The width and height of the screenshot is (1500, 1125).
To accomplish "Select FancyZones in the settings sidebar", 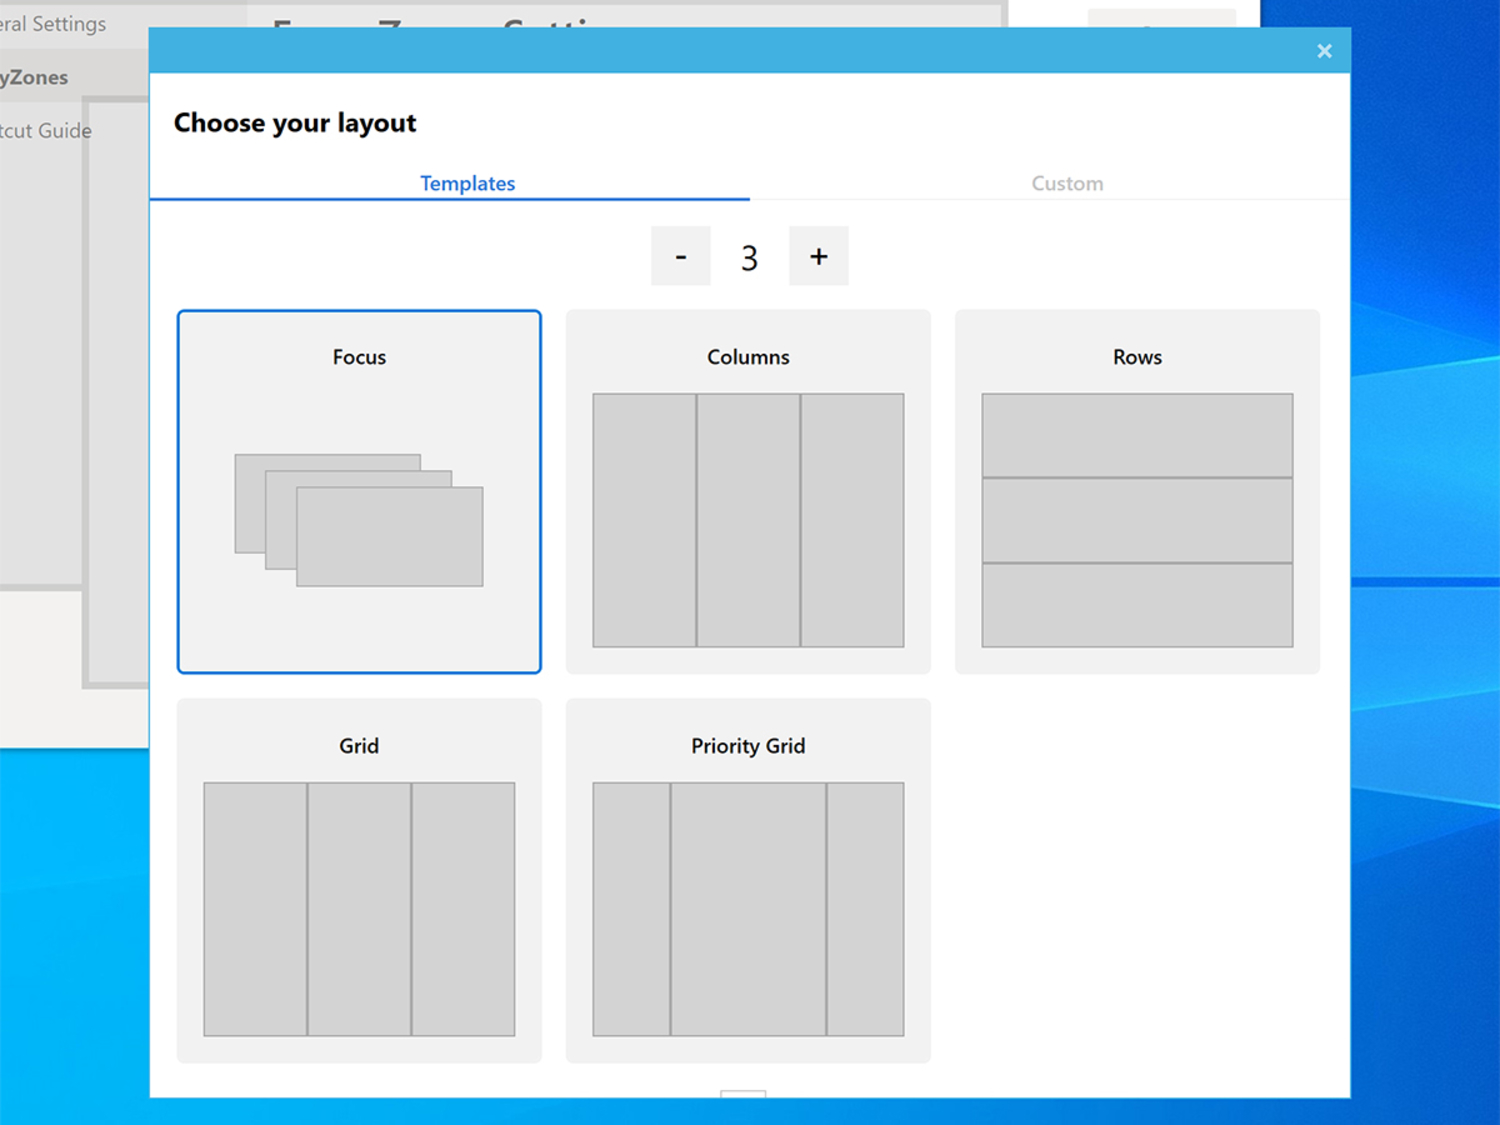I will click(35, 77).
